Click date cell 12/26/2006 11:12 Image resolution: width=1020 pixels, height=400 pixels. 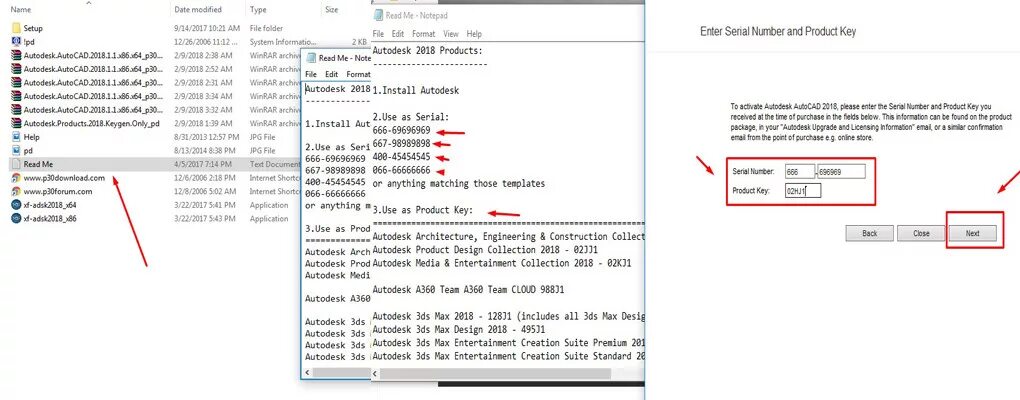pyautogui.click(x=206, y=42)
